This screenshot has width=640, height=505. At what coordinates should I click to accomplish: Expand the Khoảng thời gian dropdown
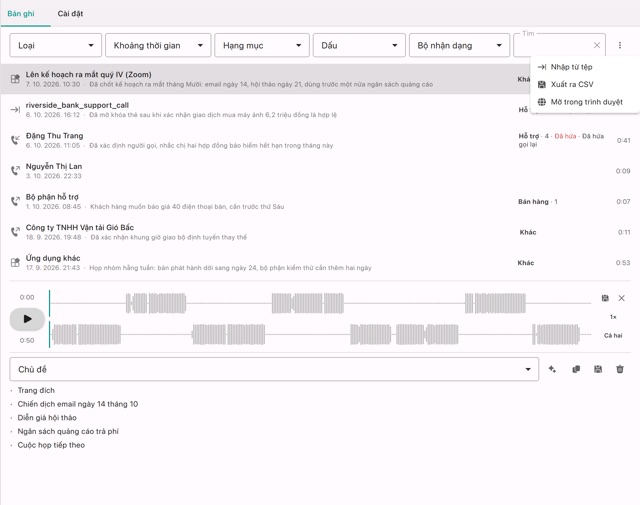click(158, 45)
